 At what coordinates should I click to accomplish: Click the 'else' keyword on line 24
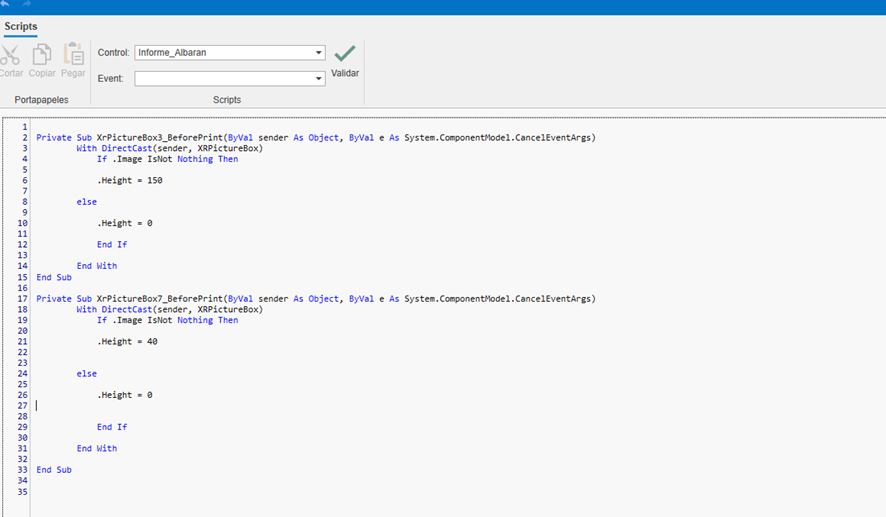[x=86, y=373]
